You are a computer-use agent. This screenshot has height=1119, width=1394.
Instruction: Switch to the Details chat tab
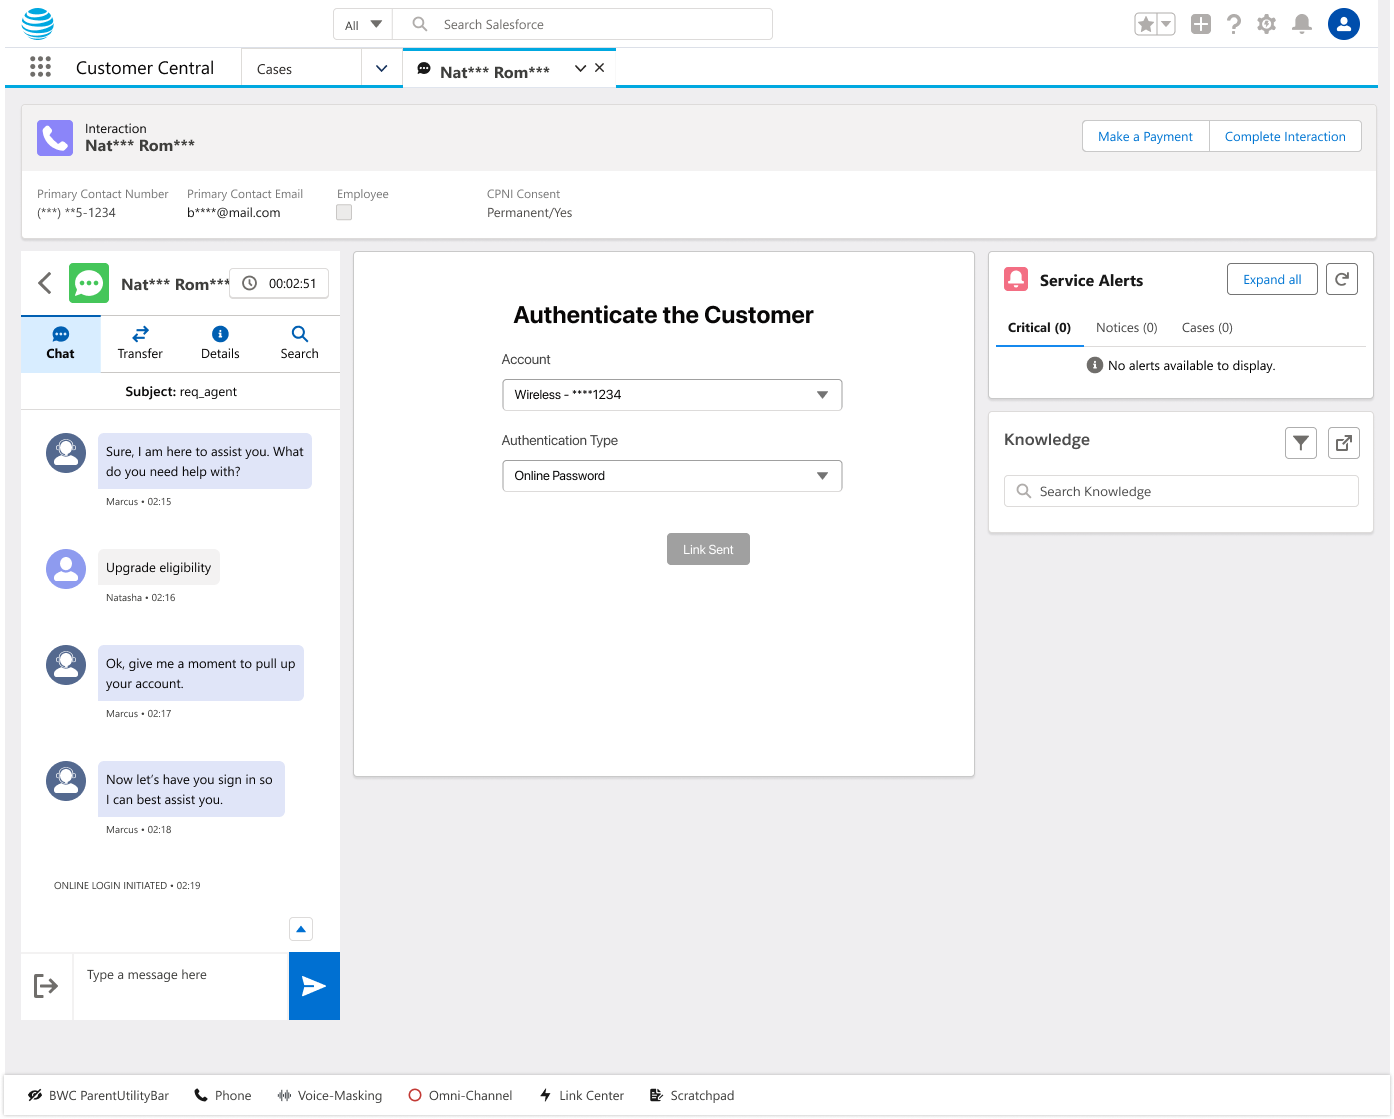(220, 343)
